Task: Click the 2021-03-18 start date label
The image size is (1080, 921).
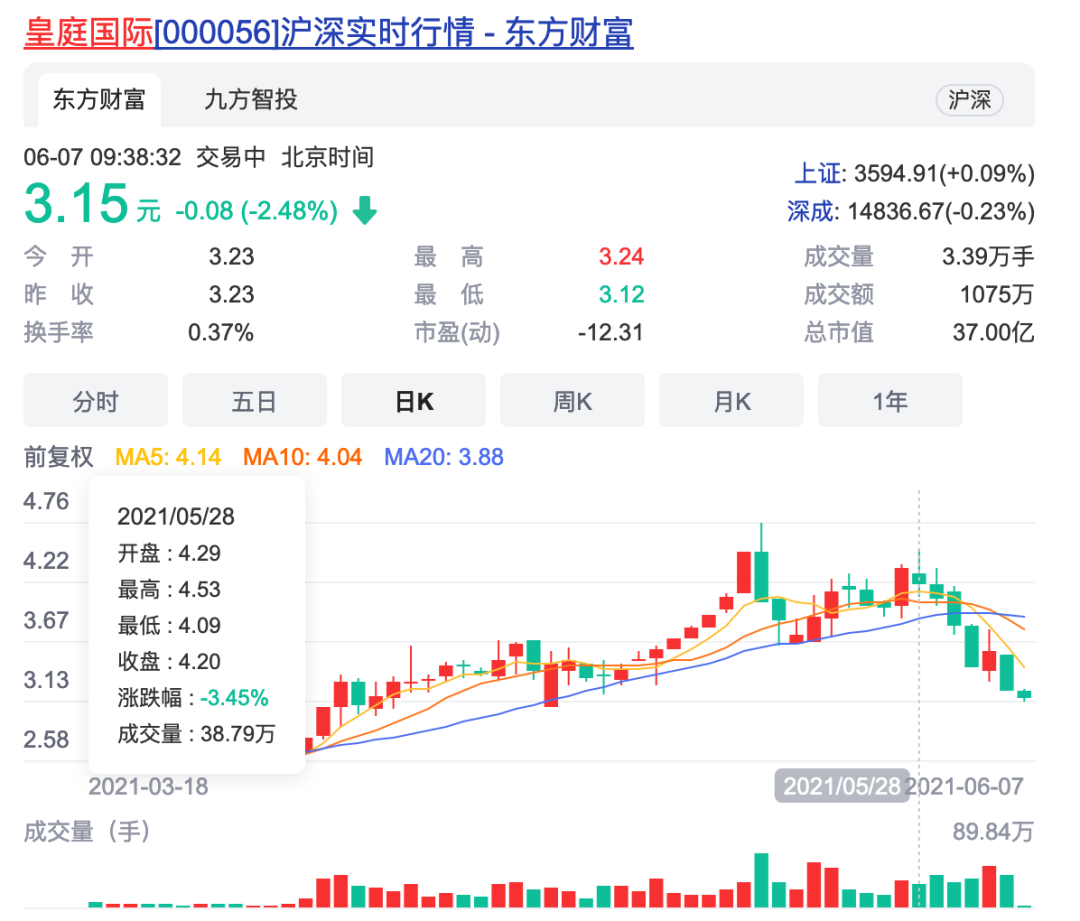Action: click(x=148, y=786)
